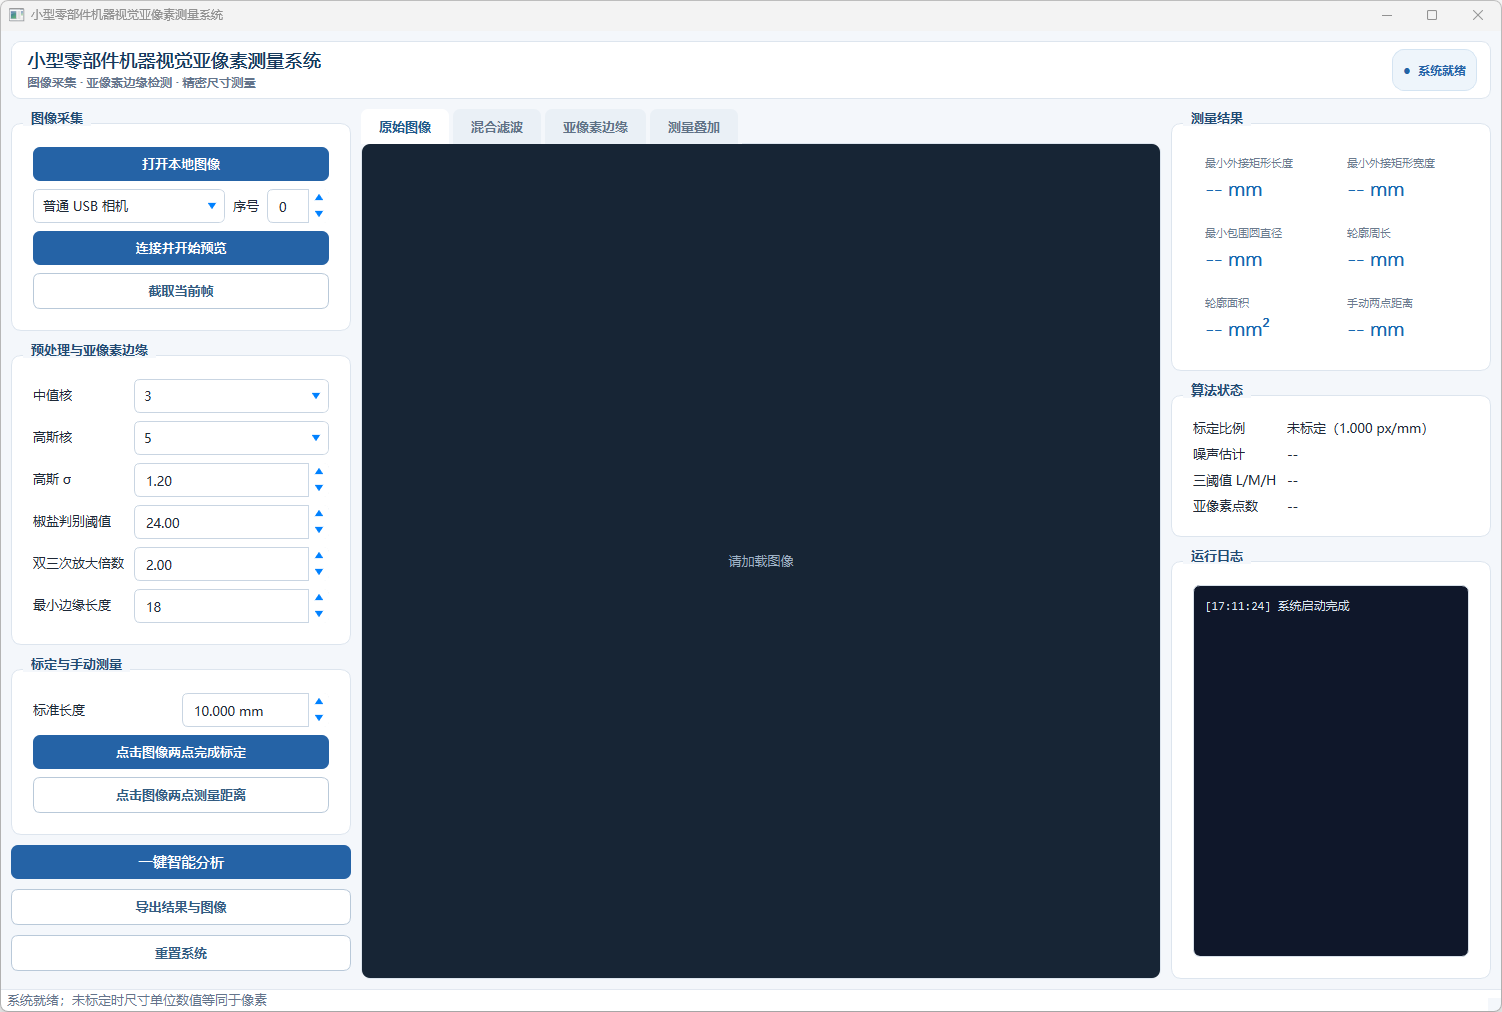Increase the 序号 camera index stepper
Screen dimensions: 1502x1012
coord(319,198)
